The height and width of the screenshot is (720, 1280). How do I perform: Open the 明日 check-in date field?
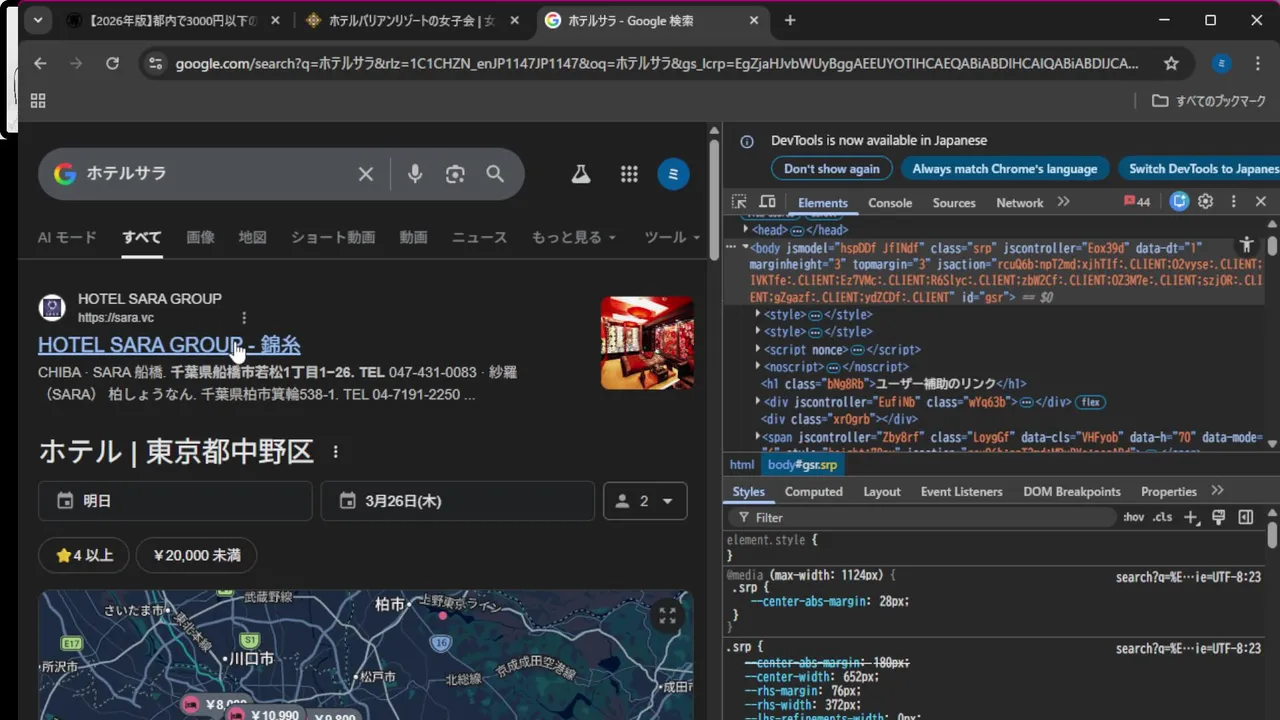tap(175, 501)
